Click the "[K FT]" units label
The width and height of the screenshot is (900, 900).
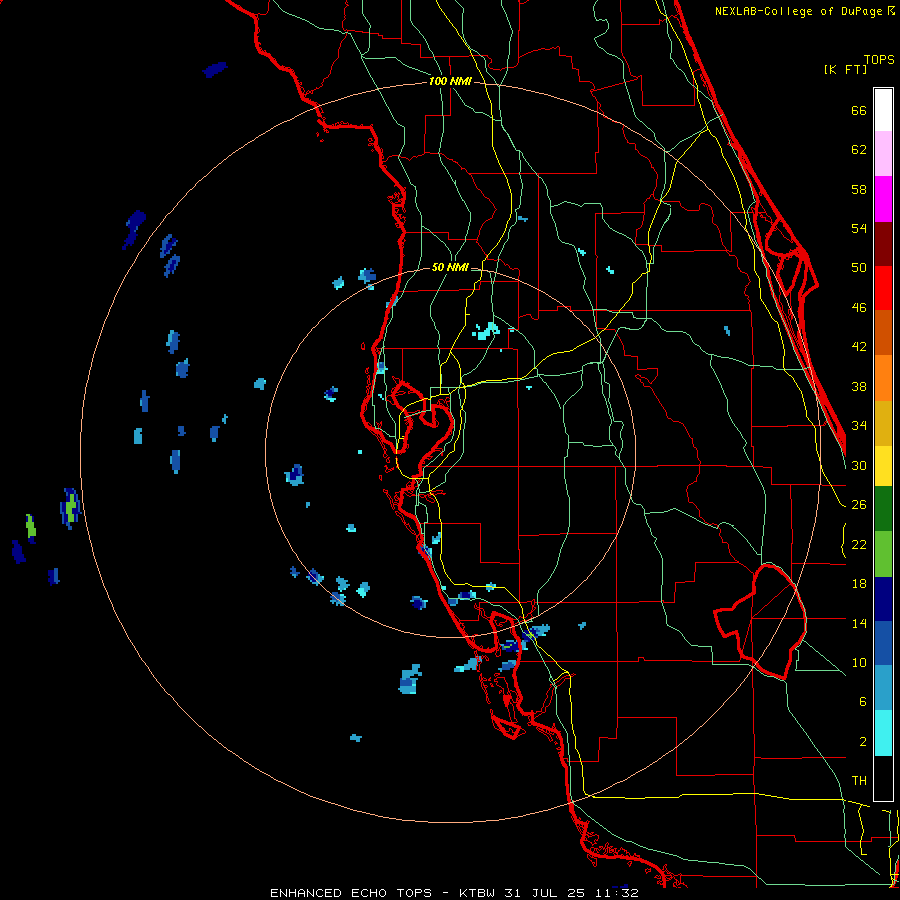tap(845, 69)
